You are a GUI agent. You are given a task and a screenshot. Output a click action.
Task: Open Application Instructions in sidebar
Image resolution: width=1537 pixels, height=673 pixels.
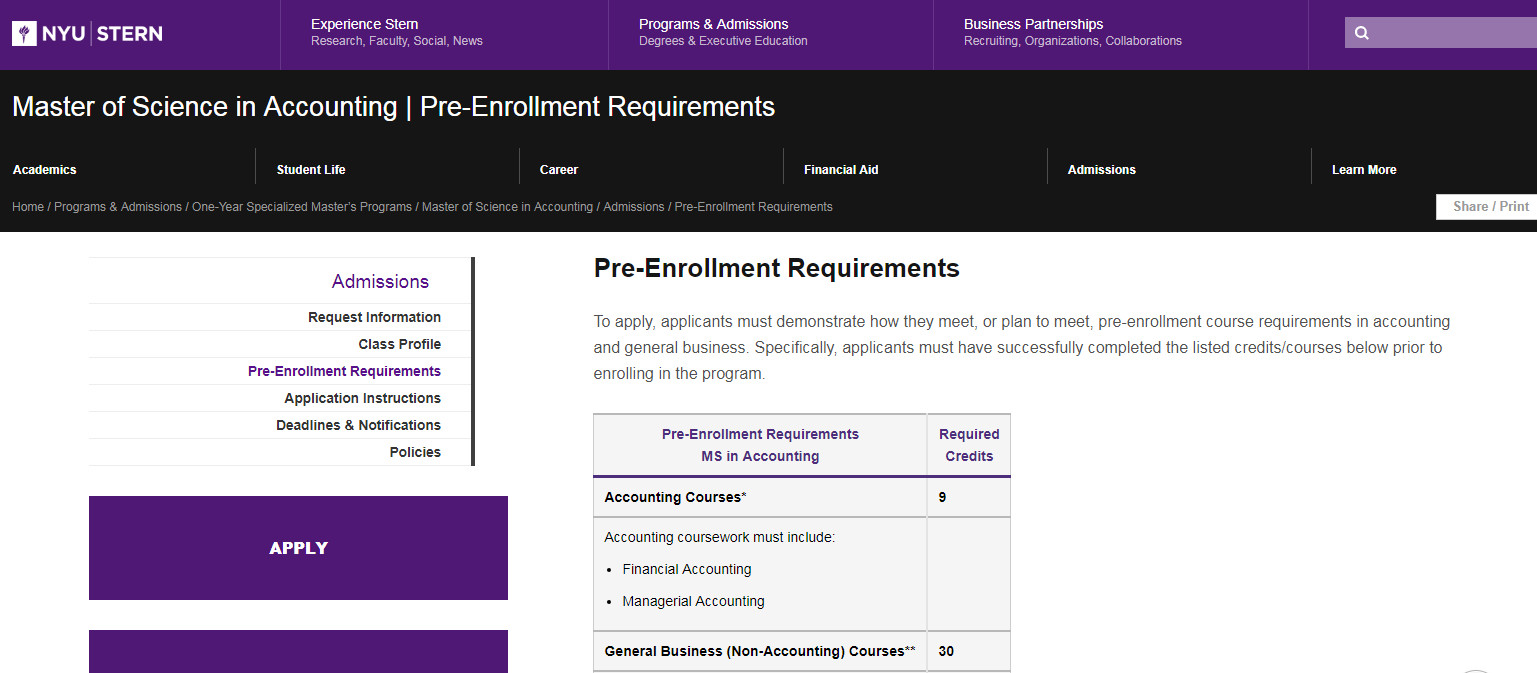click(362, 398)
